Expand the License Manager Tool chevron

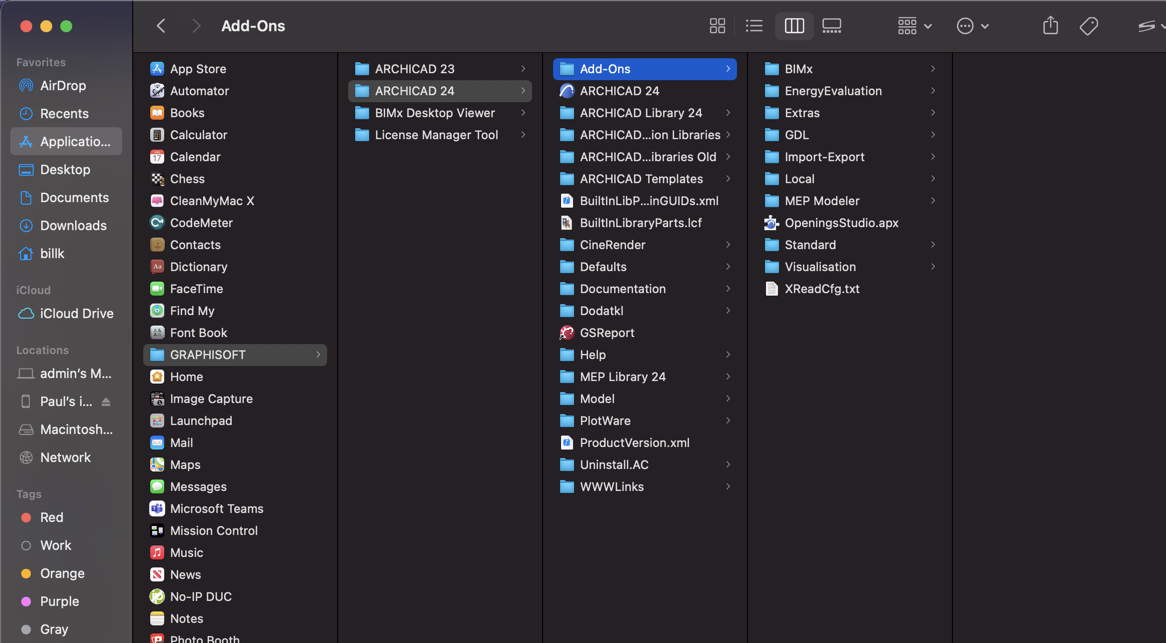tap(524, 135)
